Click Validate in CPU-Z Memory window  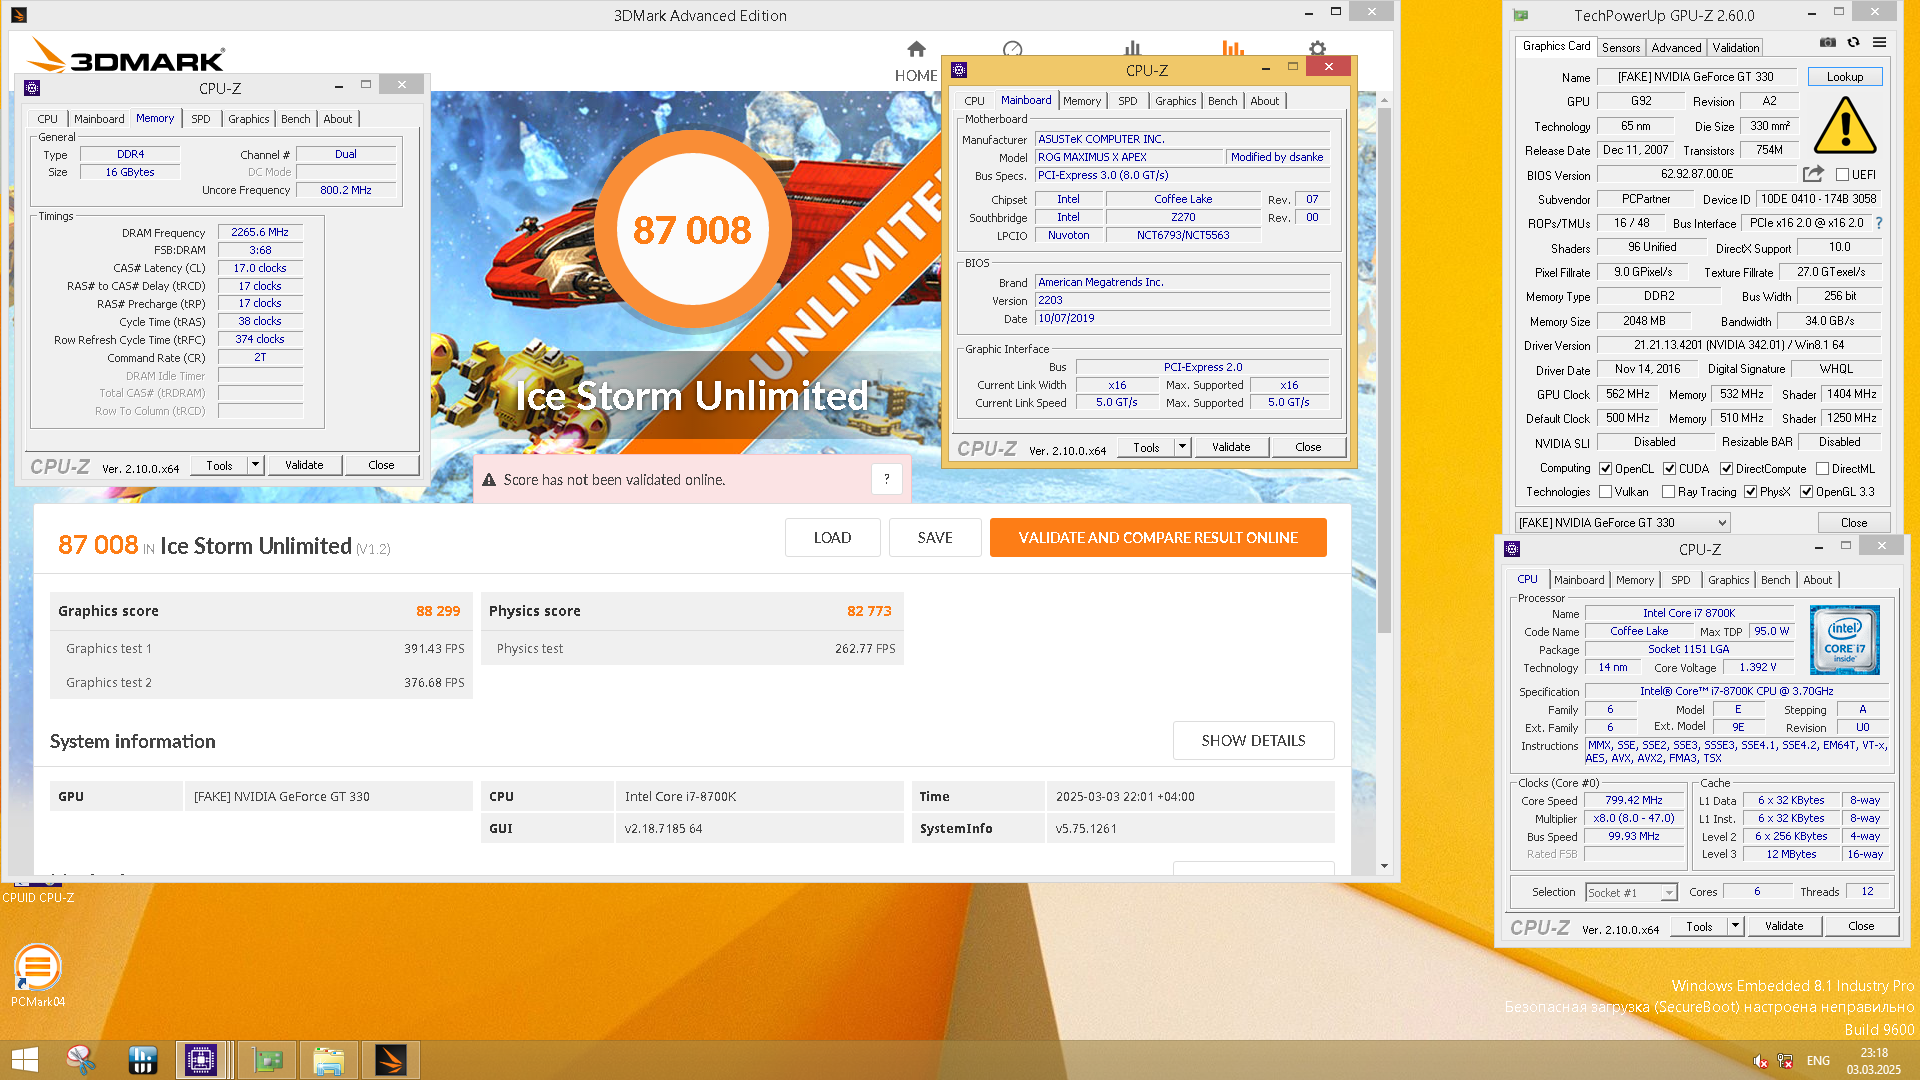[304, 465]
